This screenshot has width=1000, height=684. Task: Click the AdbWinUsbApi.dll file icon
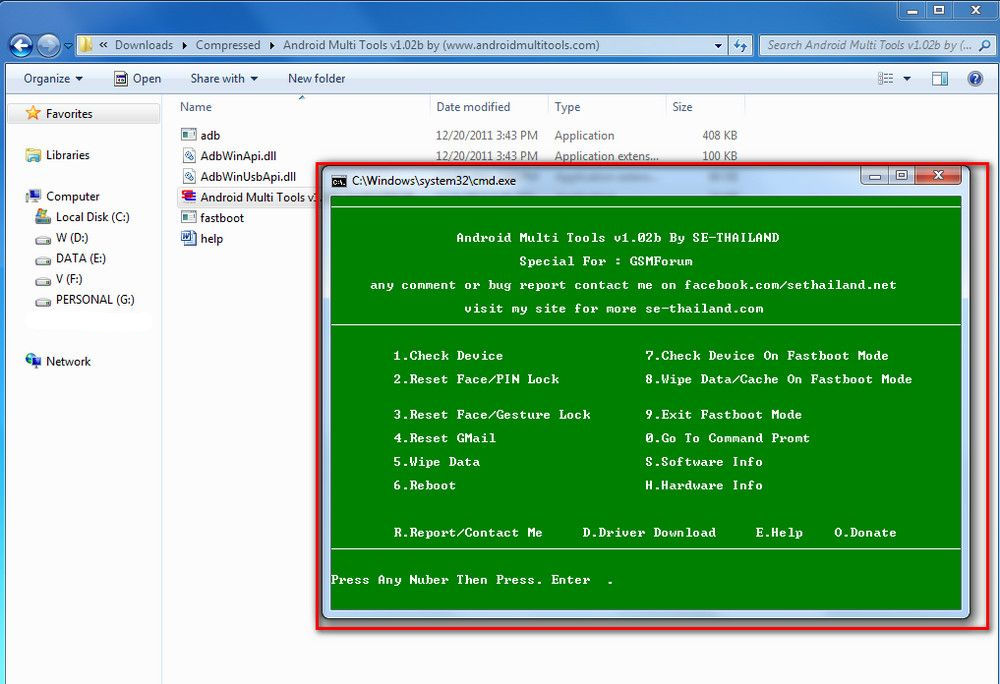point(189,177)
